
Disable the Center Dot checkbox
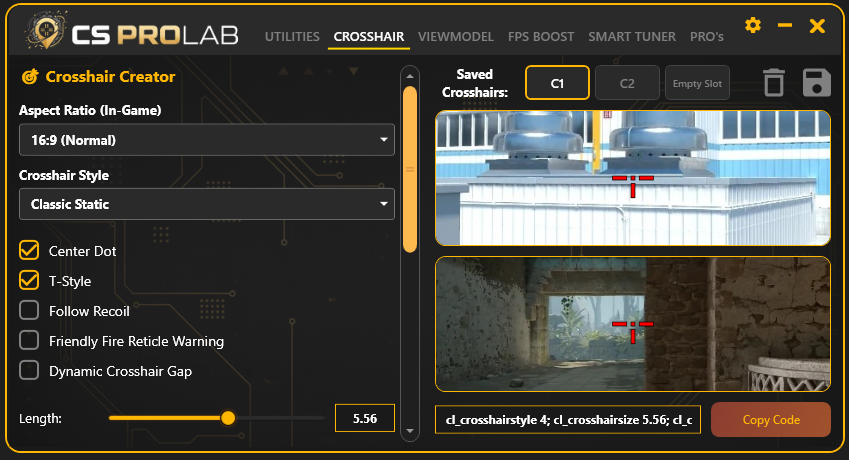tap(29, 251)
